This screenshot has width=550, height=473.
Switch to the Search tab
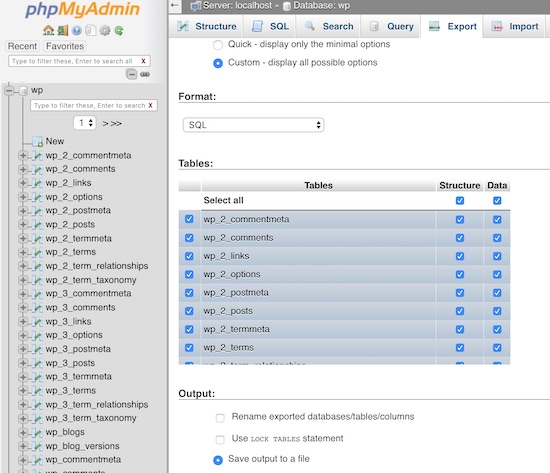coord(329,26)
